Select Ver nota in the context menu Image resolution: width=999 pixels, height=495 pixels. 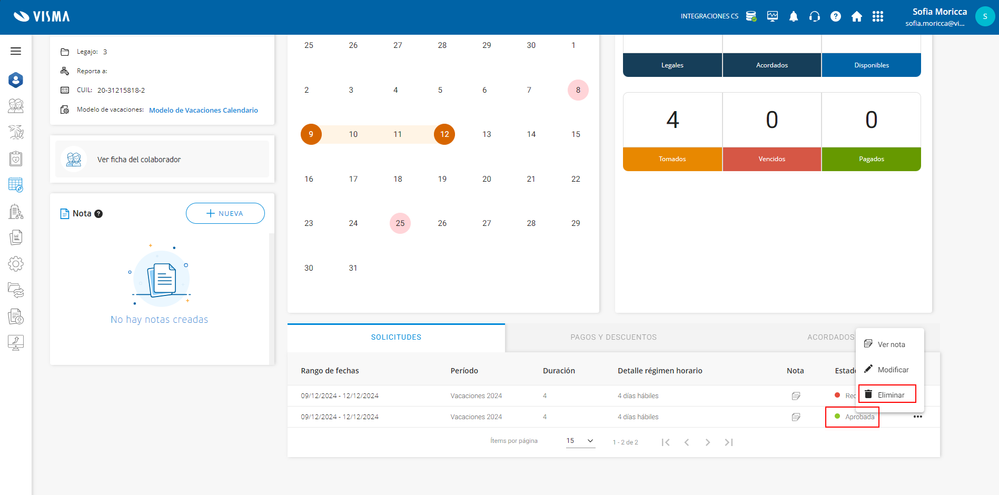[x=890, y=344]
